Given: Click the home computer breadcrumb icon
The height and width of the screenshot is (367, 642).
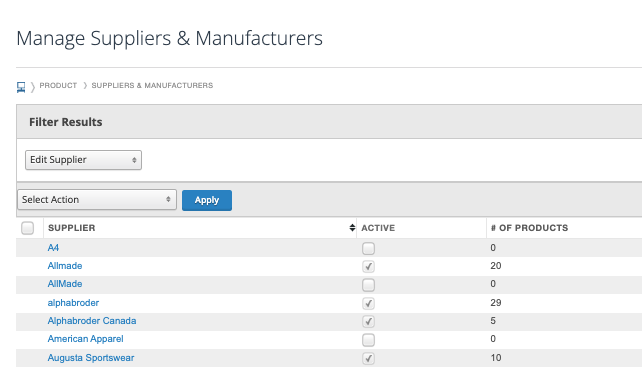Looking at the screenshot, I should [x=21, y=87].
